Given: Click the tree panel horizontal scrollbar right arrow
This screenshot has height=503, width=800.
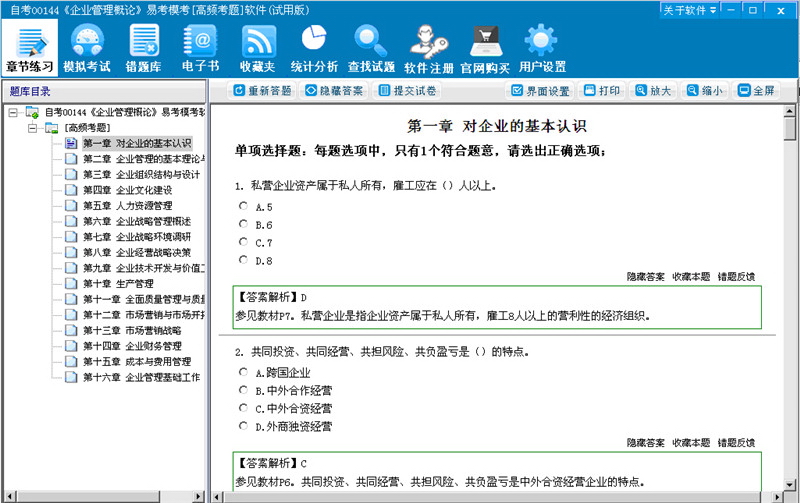Looking at the screenshot, I should coord(198,496).
